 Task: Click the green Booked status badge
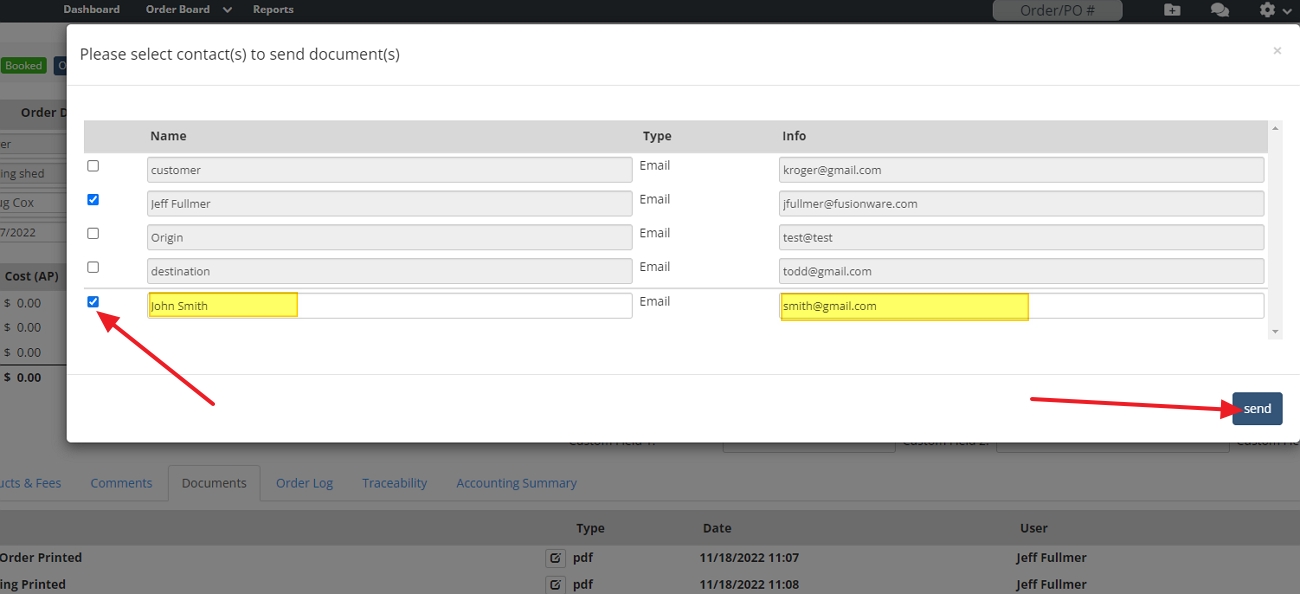coord(23,64)
